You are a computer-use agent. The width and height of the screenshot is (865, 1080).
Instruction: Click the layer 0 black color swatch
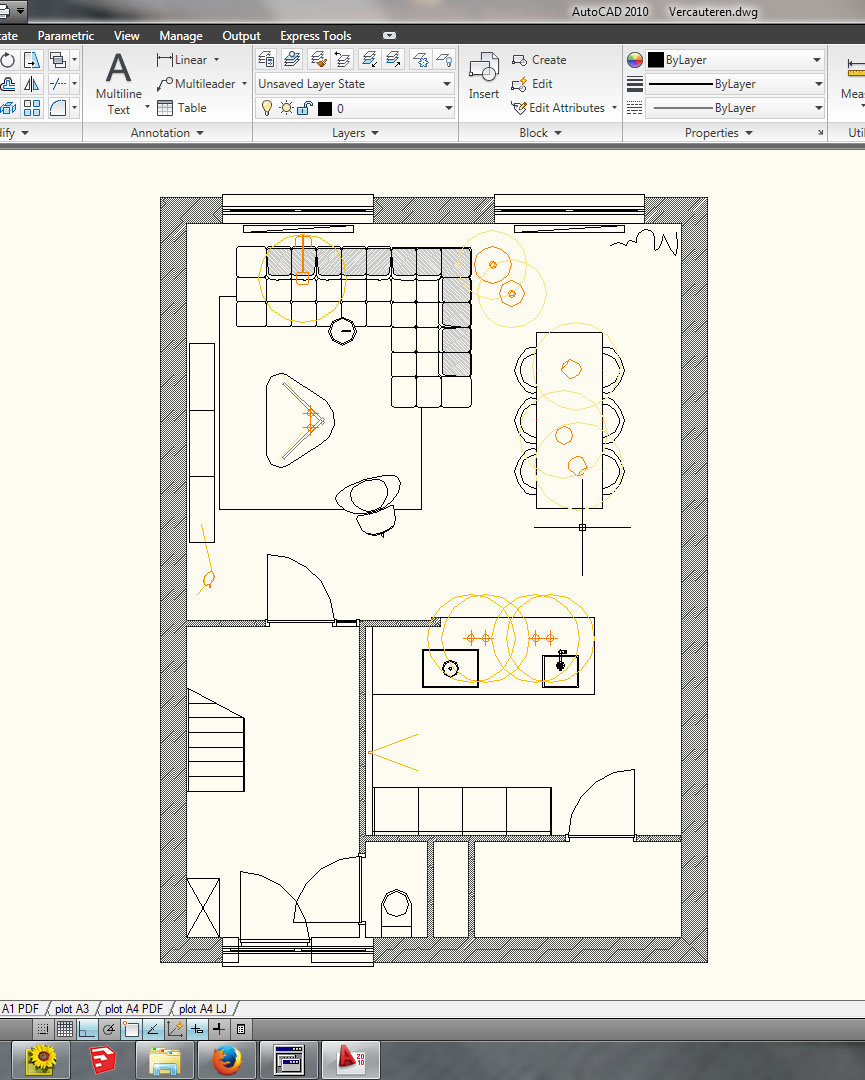click(325, 108)
